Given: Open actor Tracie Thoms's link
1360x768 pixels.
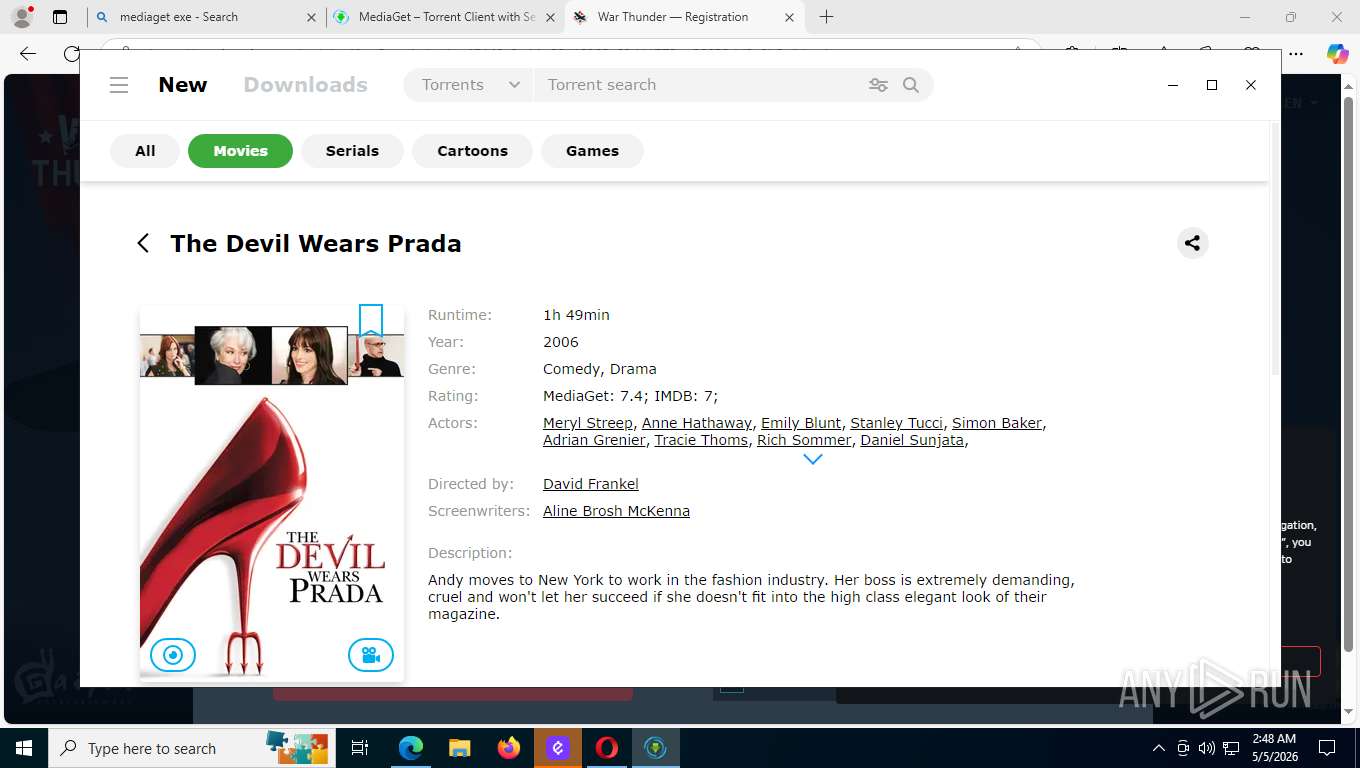Looking at the screenshot, I should tap(701, 440).
